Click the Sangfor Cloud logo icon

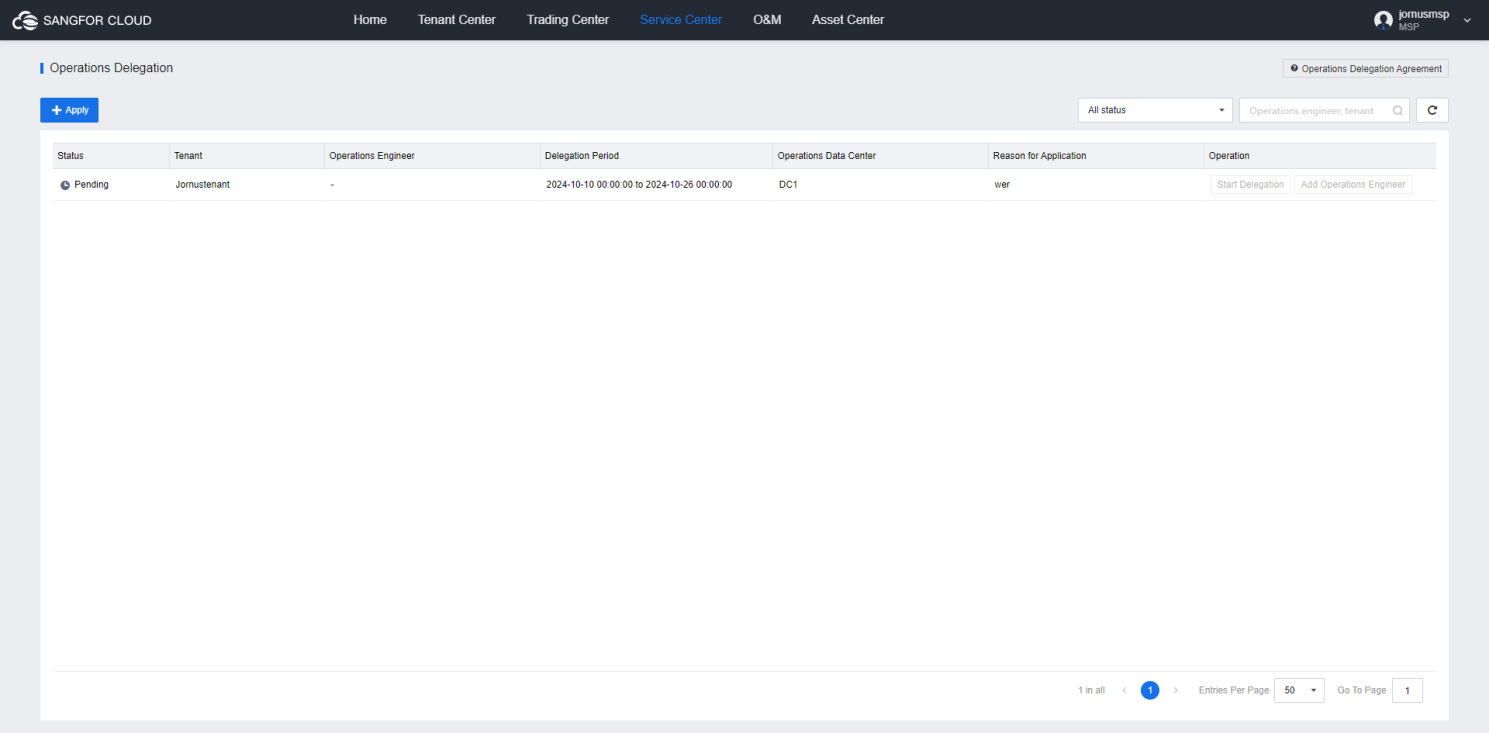(25, 20)
